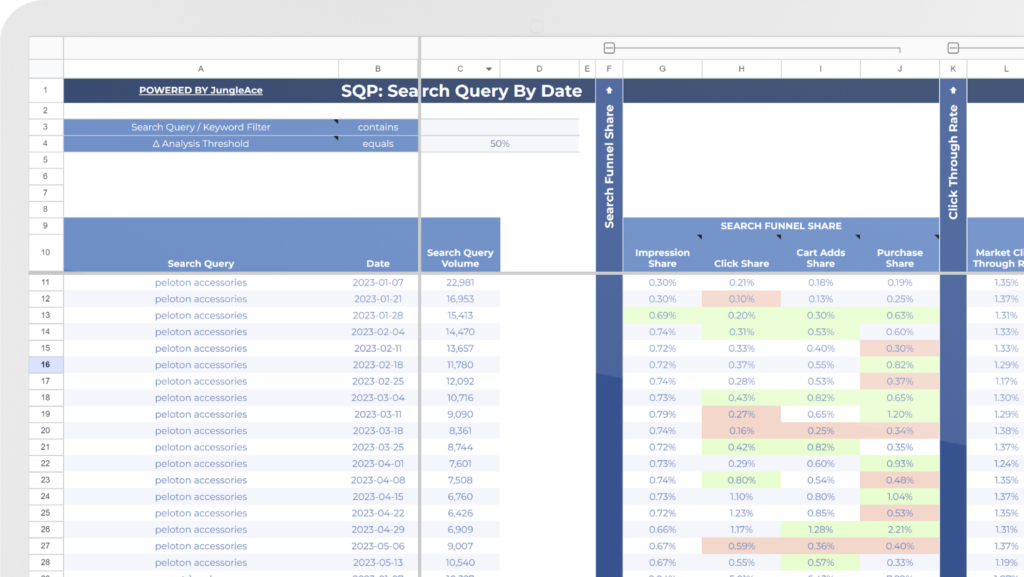Select column B header
The image size is (1024, 577).
click(378, 69)
